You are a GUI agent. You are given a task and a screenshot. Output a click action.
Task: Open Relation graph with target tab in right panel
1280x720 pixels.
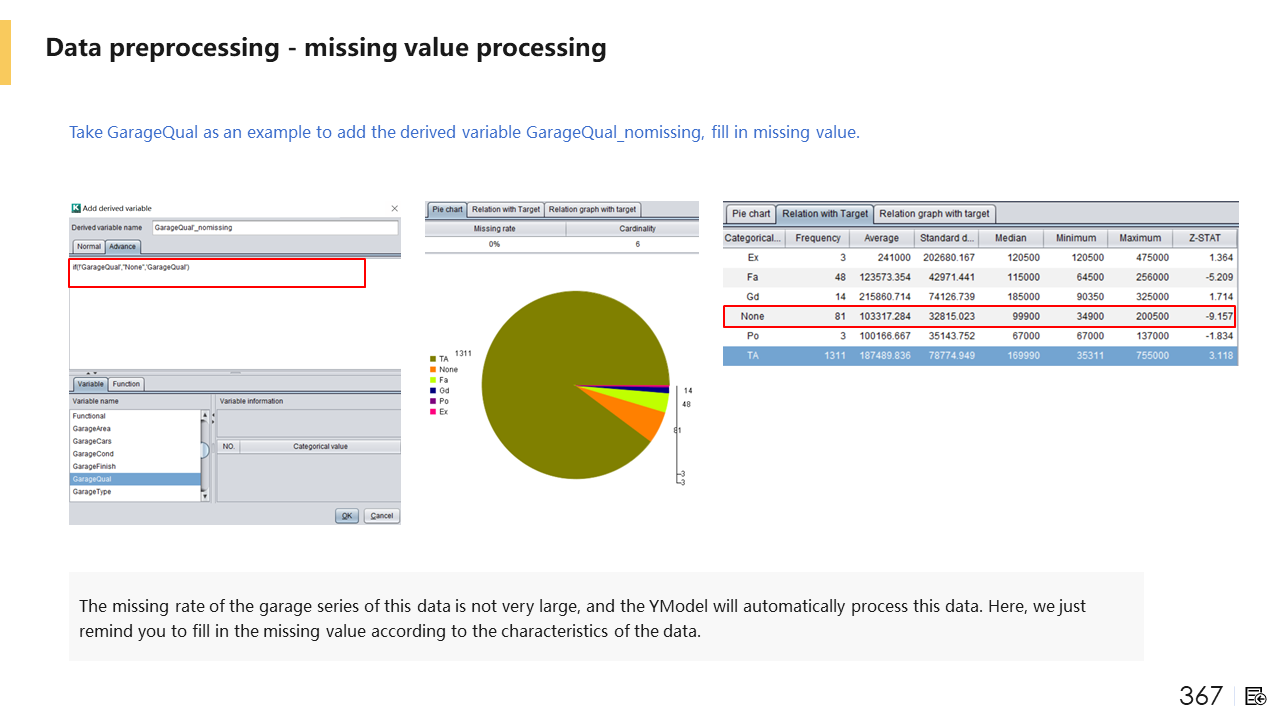934,214
